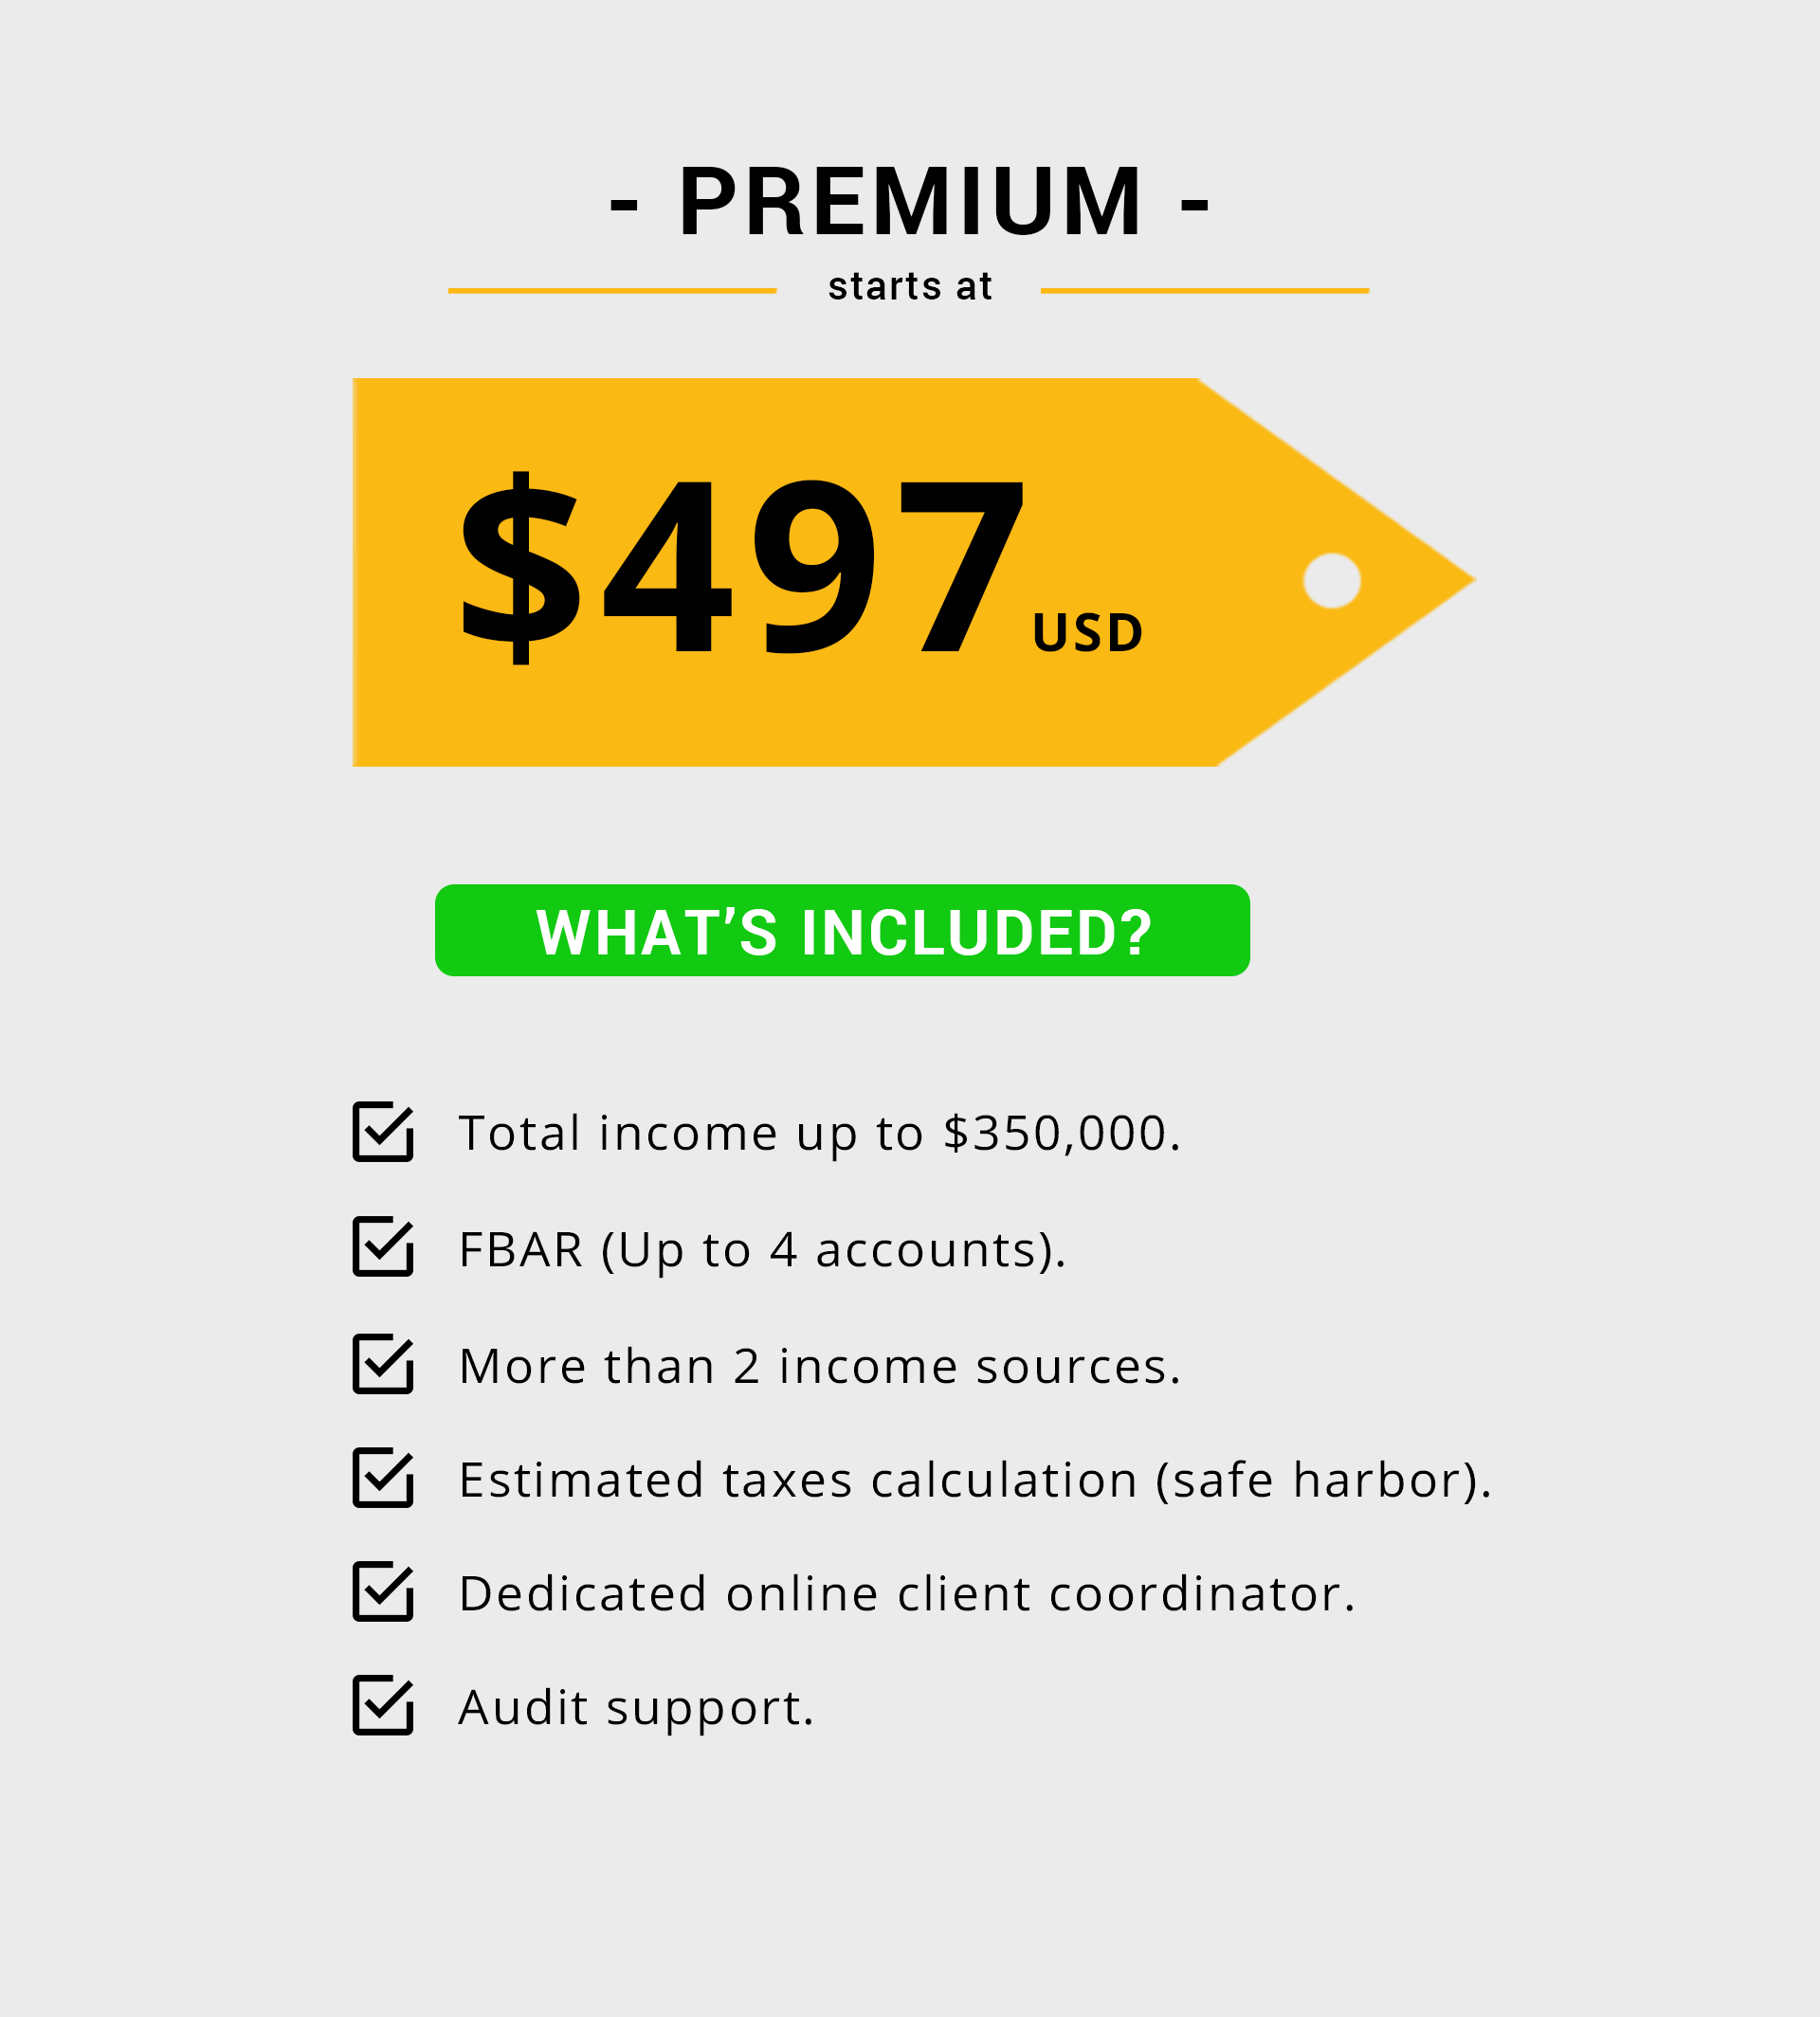Click the PREMIUM plan heading

pos(910,201)
